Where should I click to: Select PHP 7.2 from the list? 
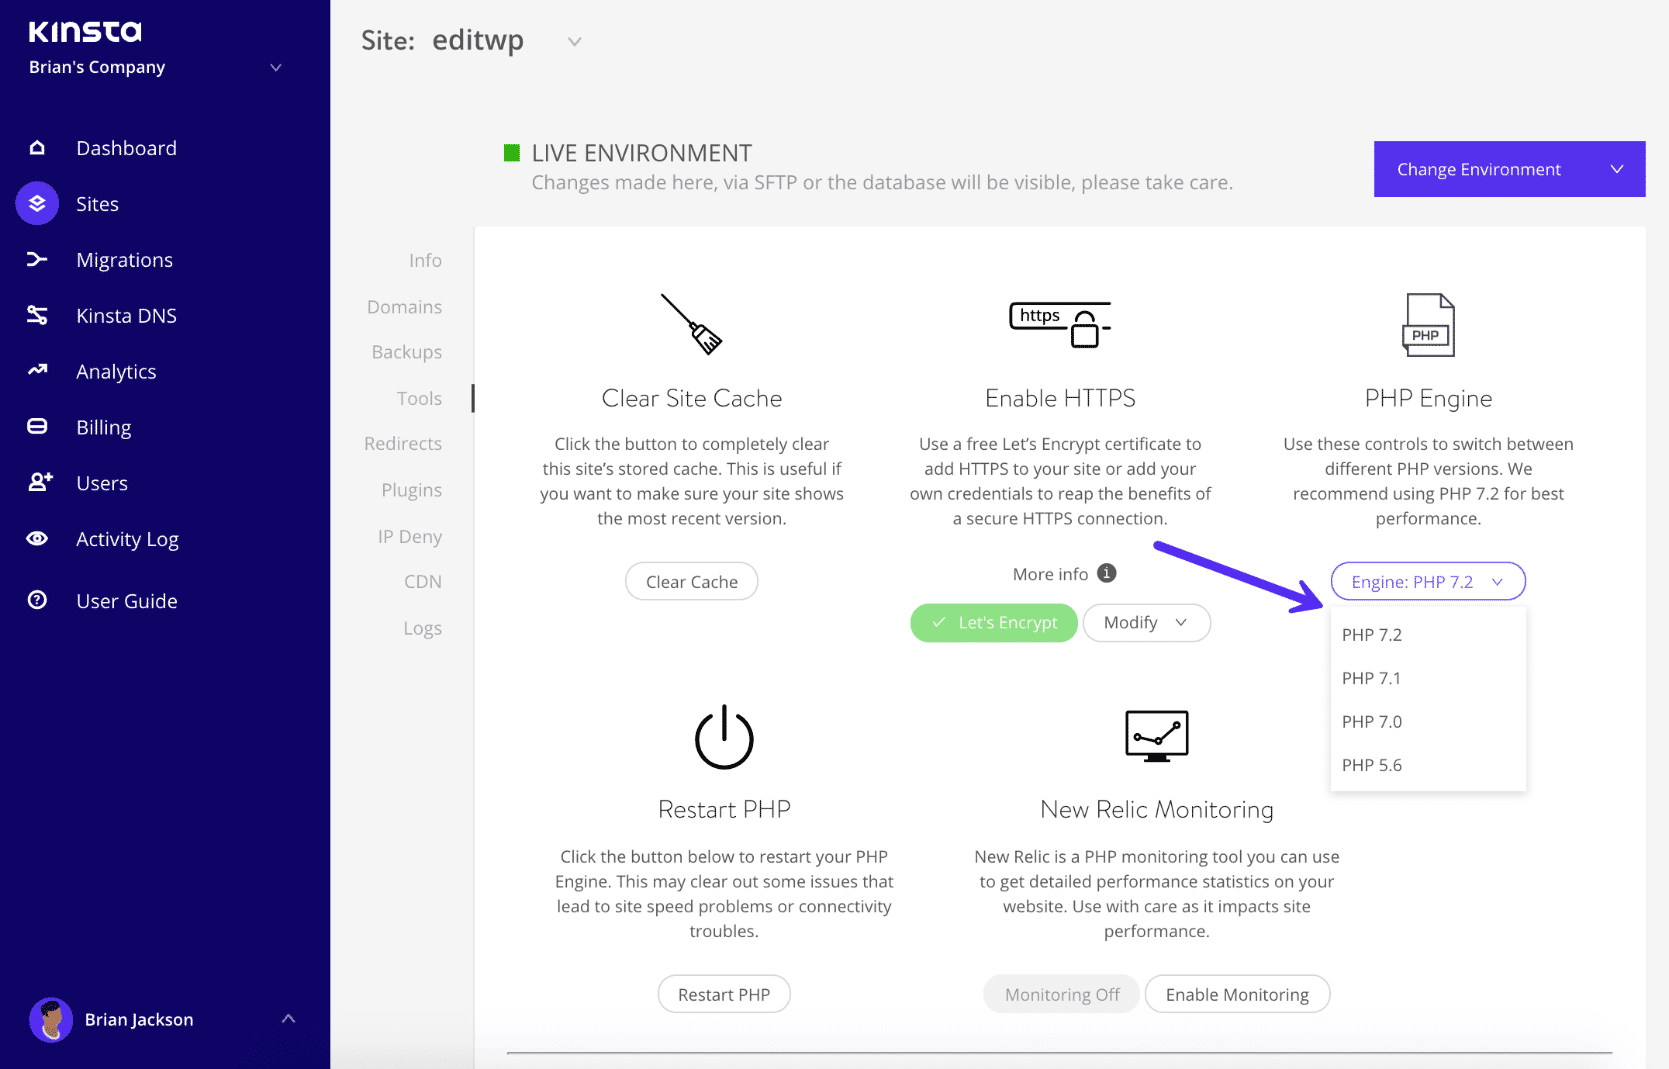(x=1428, y=635)
